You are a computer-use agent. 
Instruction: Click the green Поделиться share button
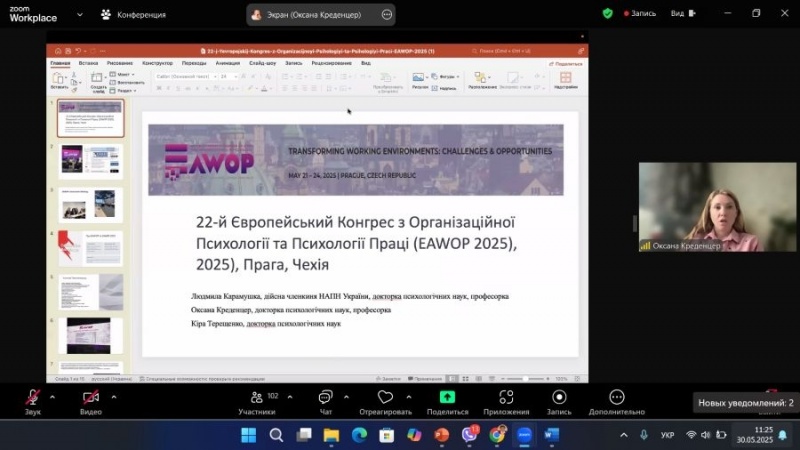[x=447, y=400]
